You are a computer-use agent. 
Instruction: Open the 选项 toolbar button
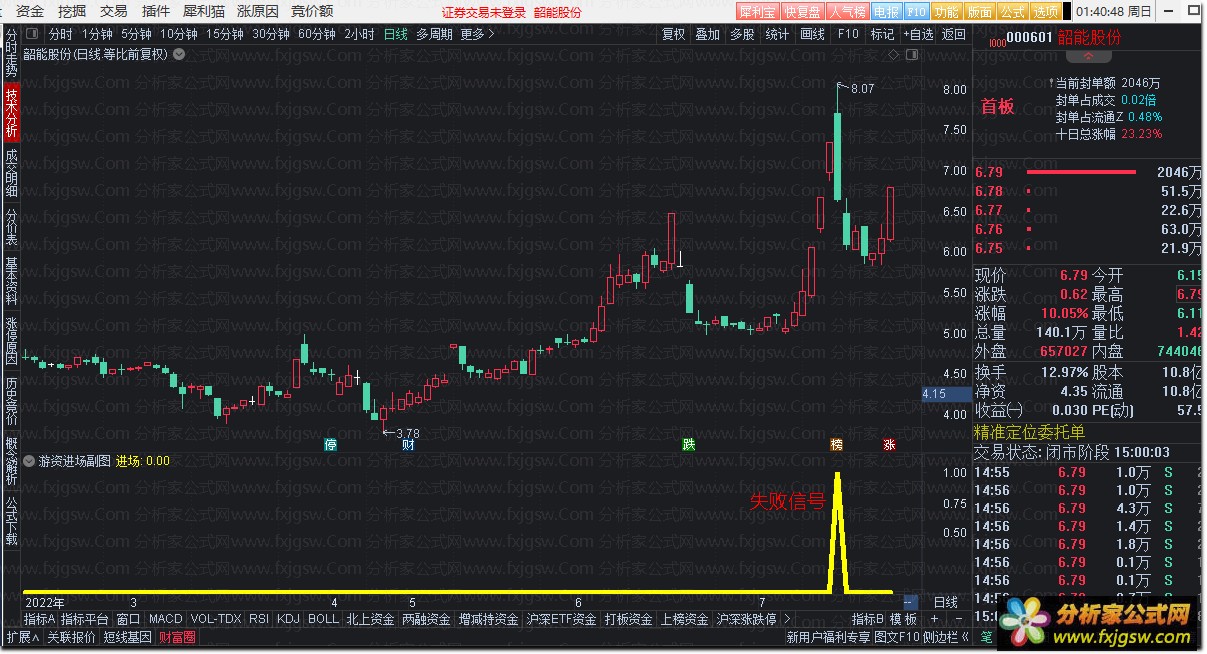pyautogui.click(x=1046, y=12)
